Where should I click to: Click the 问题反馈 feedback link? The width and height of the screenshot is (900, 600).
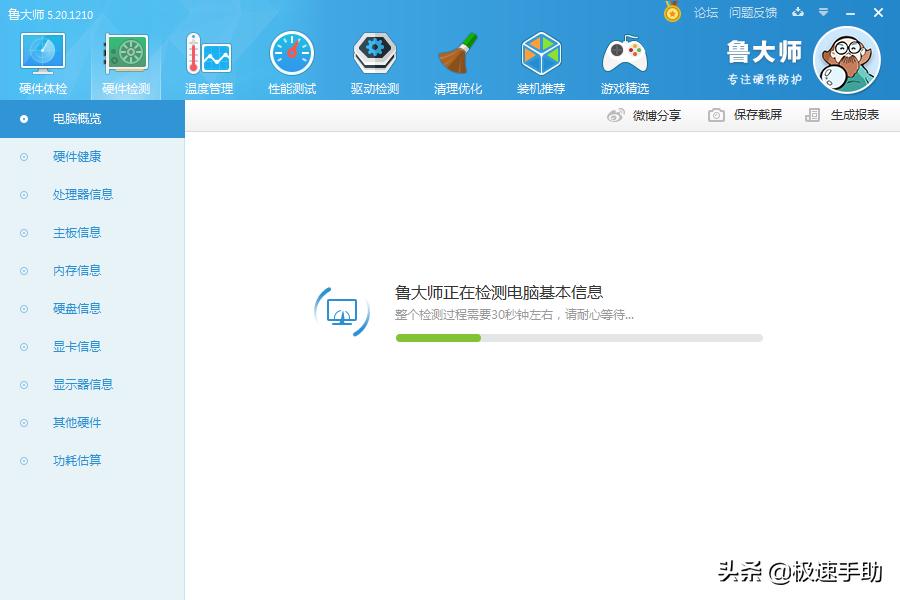[753, 13]
